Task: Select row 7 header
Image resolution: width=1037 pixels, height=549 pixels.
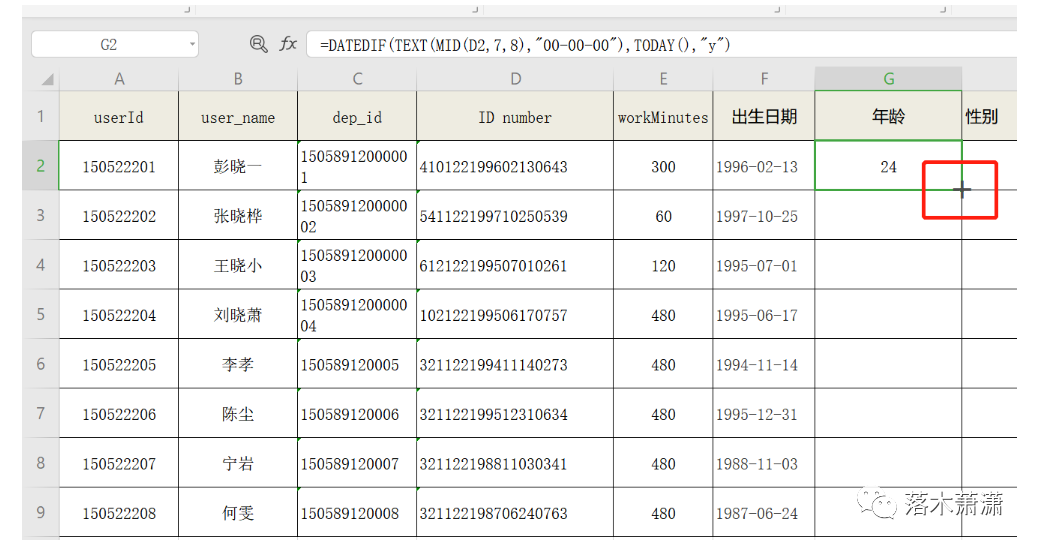Action: (40, 413)
